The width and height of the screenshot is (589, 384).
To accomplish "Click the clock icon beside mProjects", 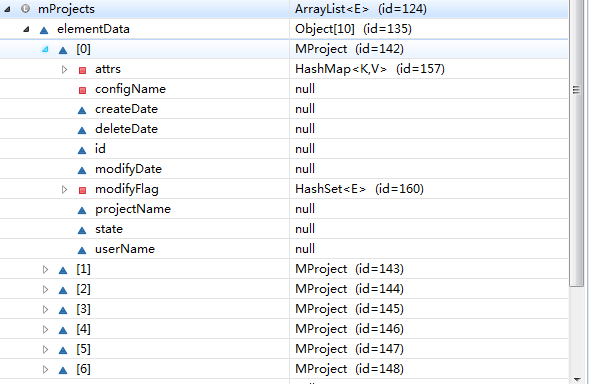I will click(25, 9).
